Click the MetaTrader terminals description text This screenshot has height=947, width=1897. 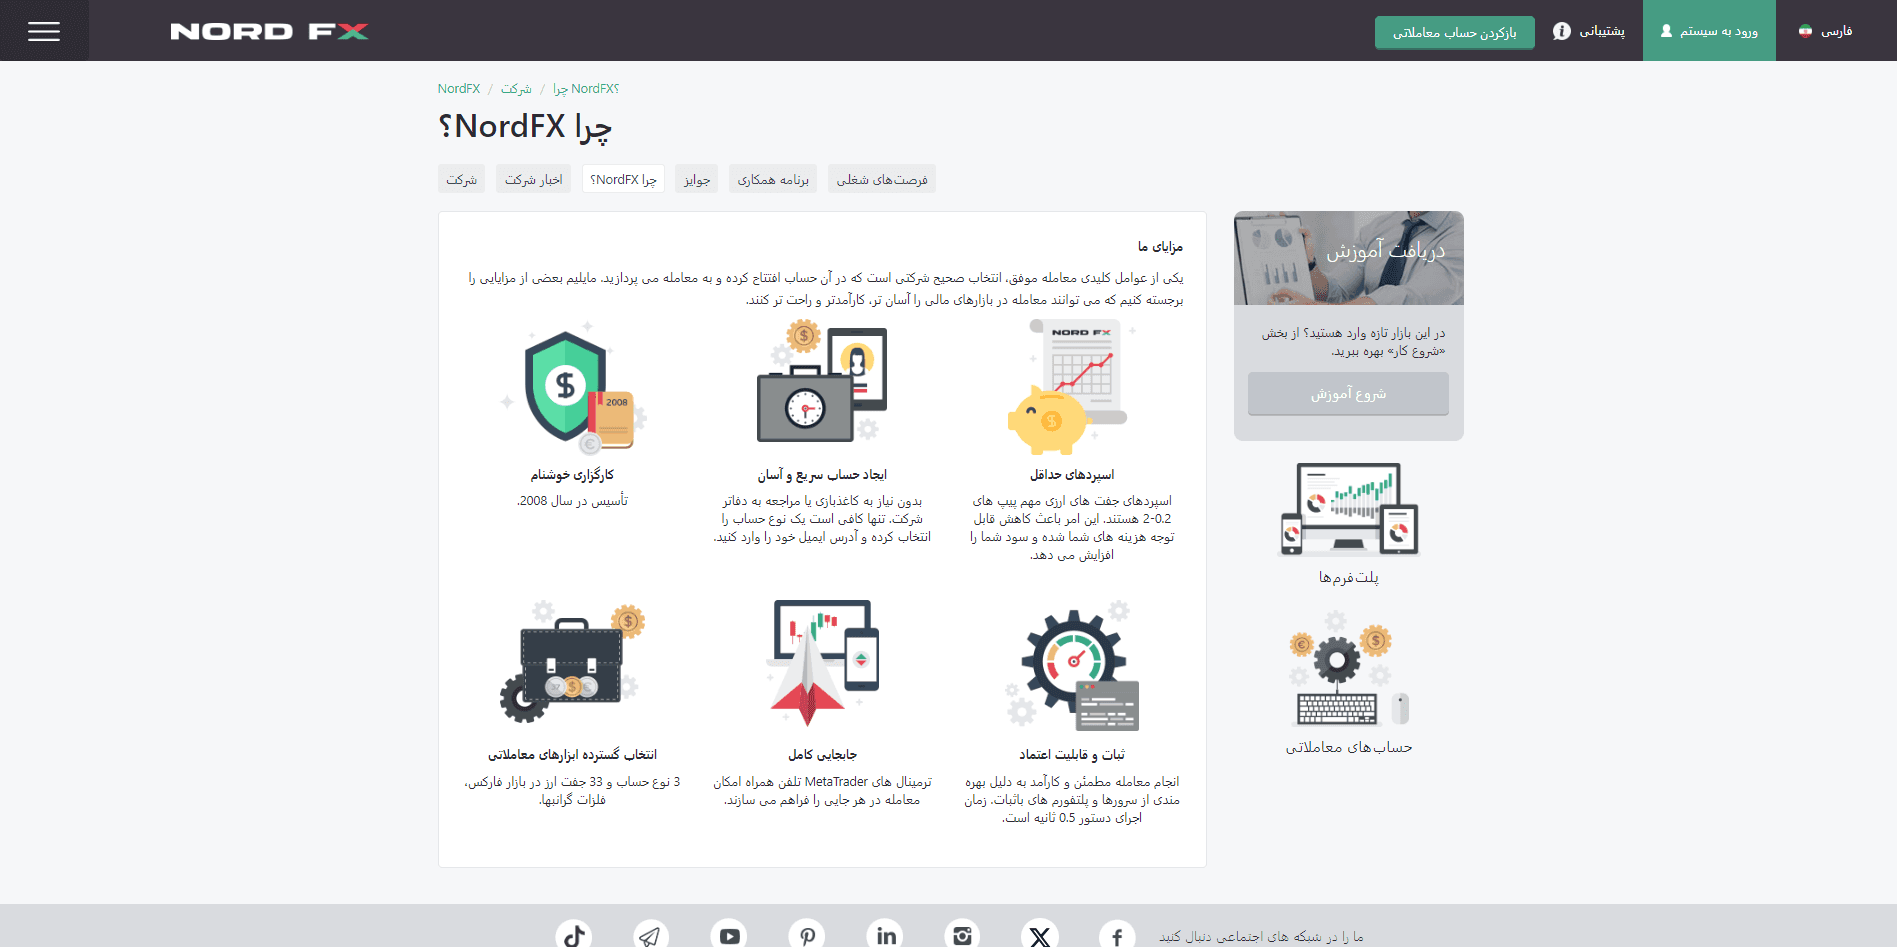[822, 791]
